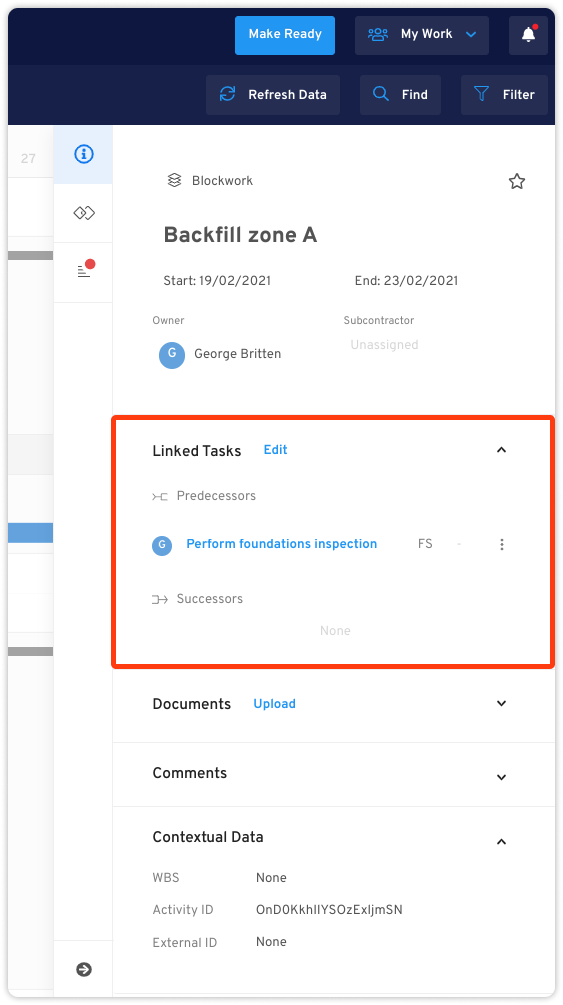Click the Blockwork layers icon
The width and height of the screenshot is (563, 1005).
click(174, 181)
